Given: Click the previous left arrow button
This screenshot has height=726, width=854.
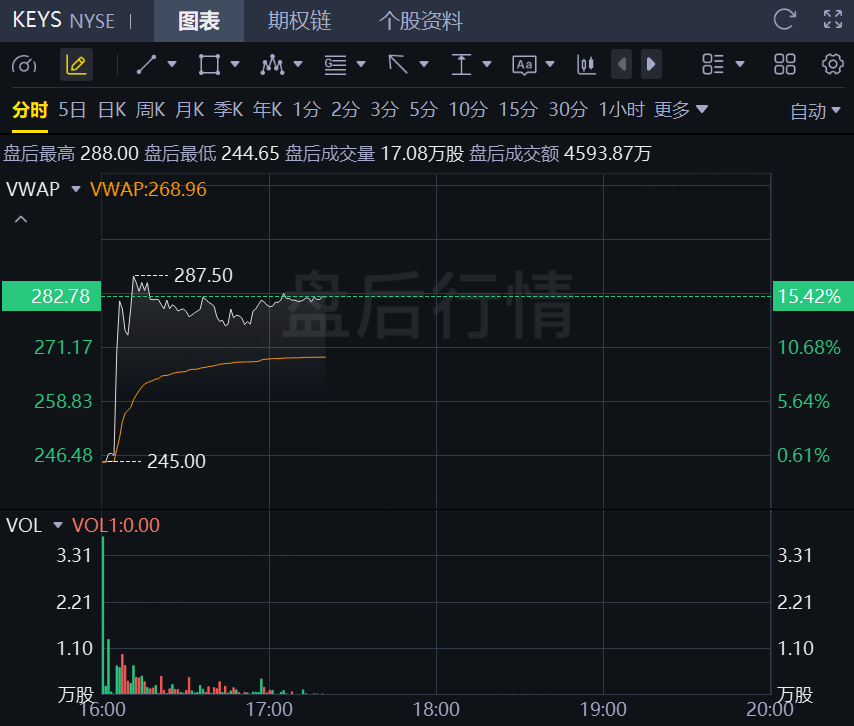Looking at the screenshot, I should tap(621, 64).
